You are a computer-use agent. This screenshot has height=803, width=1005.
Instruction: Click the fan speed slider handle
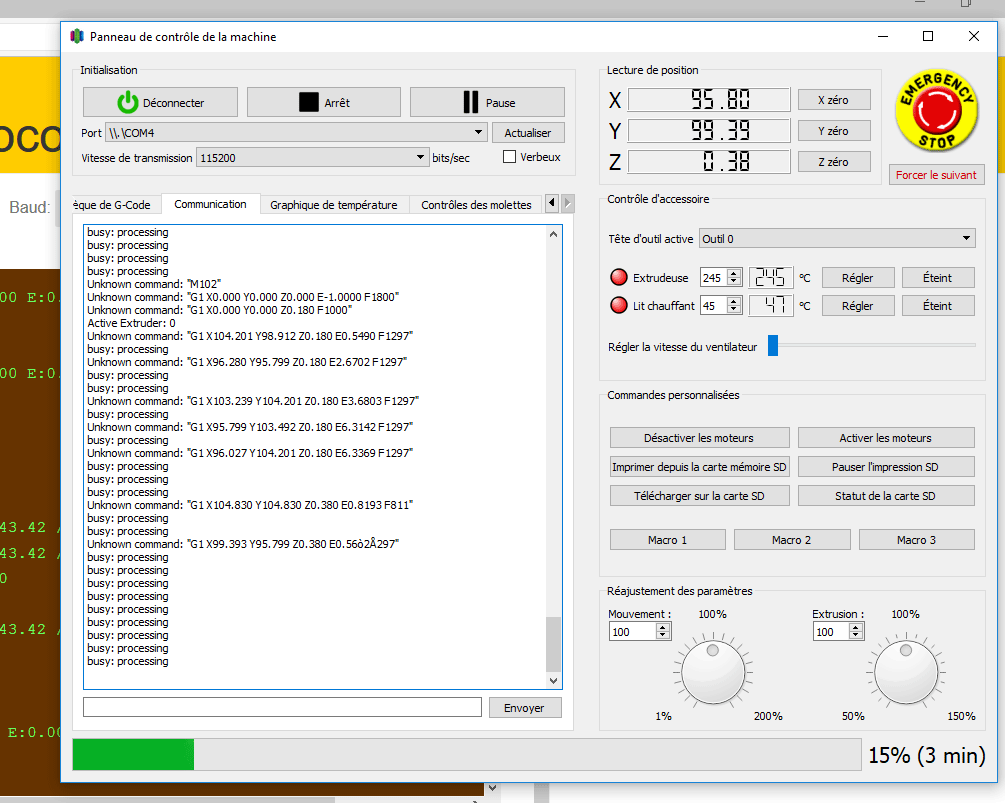[x=773, y=345]
